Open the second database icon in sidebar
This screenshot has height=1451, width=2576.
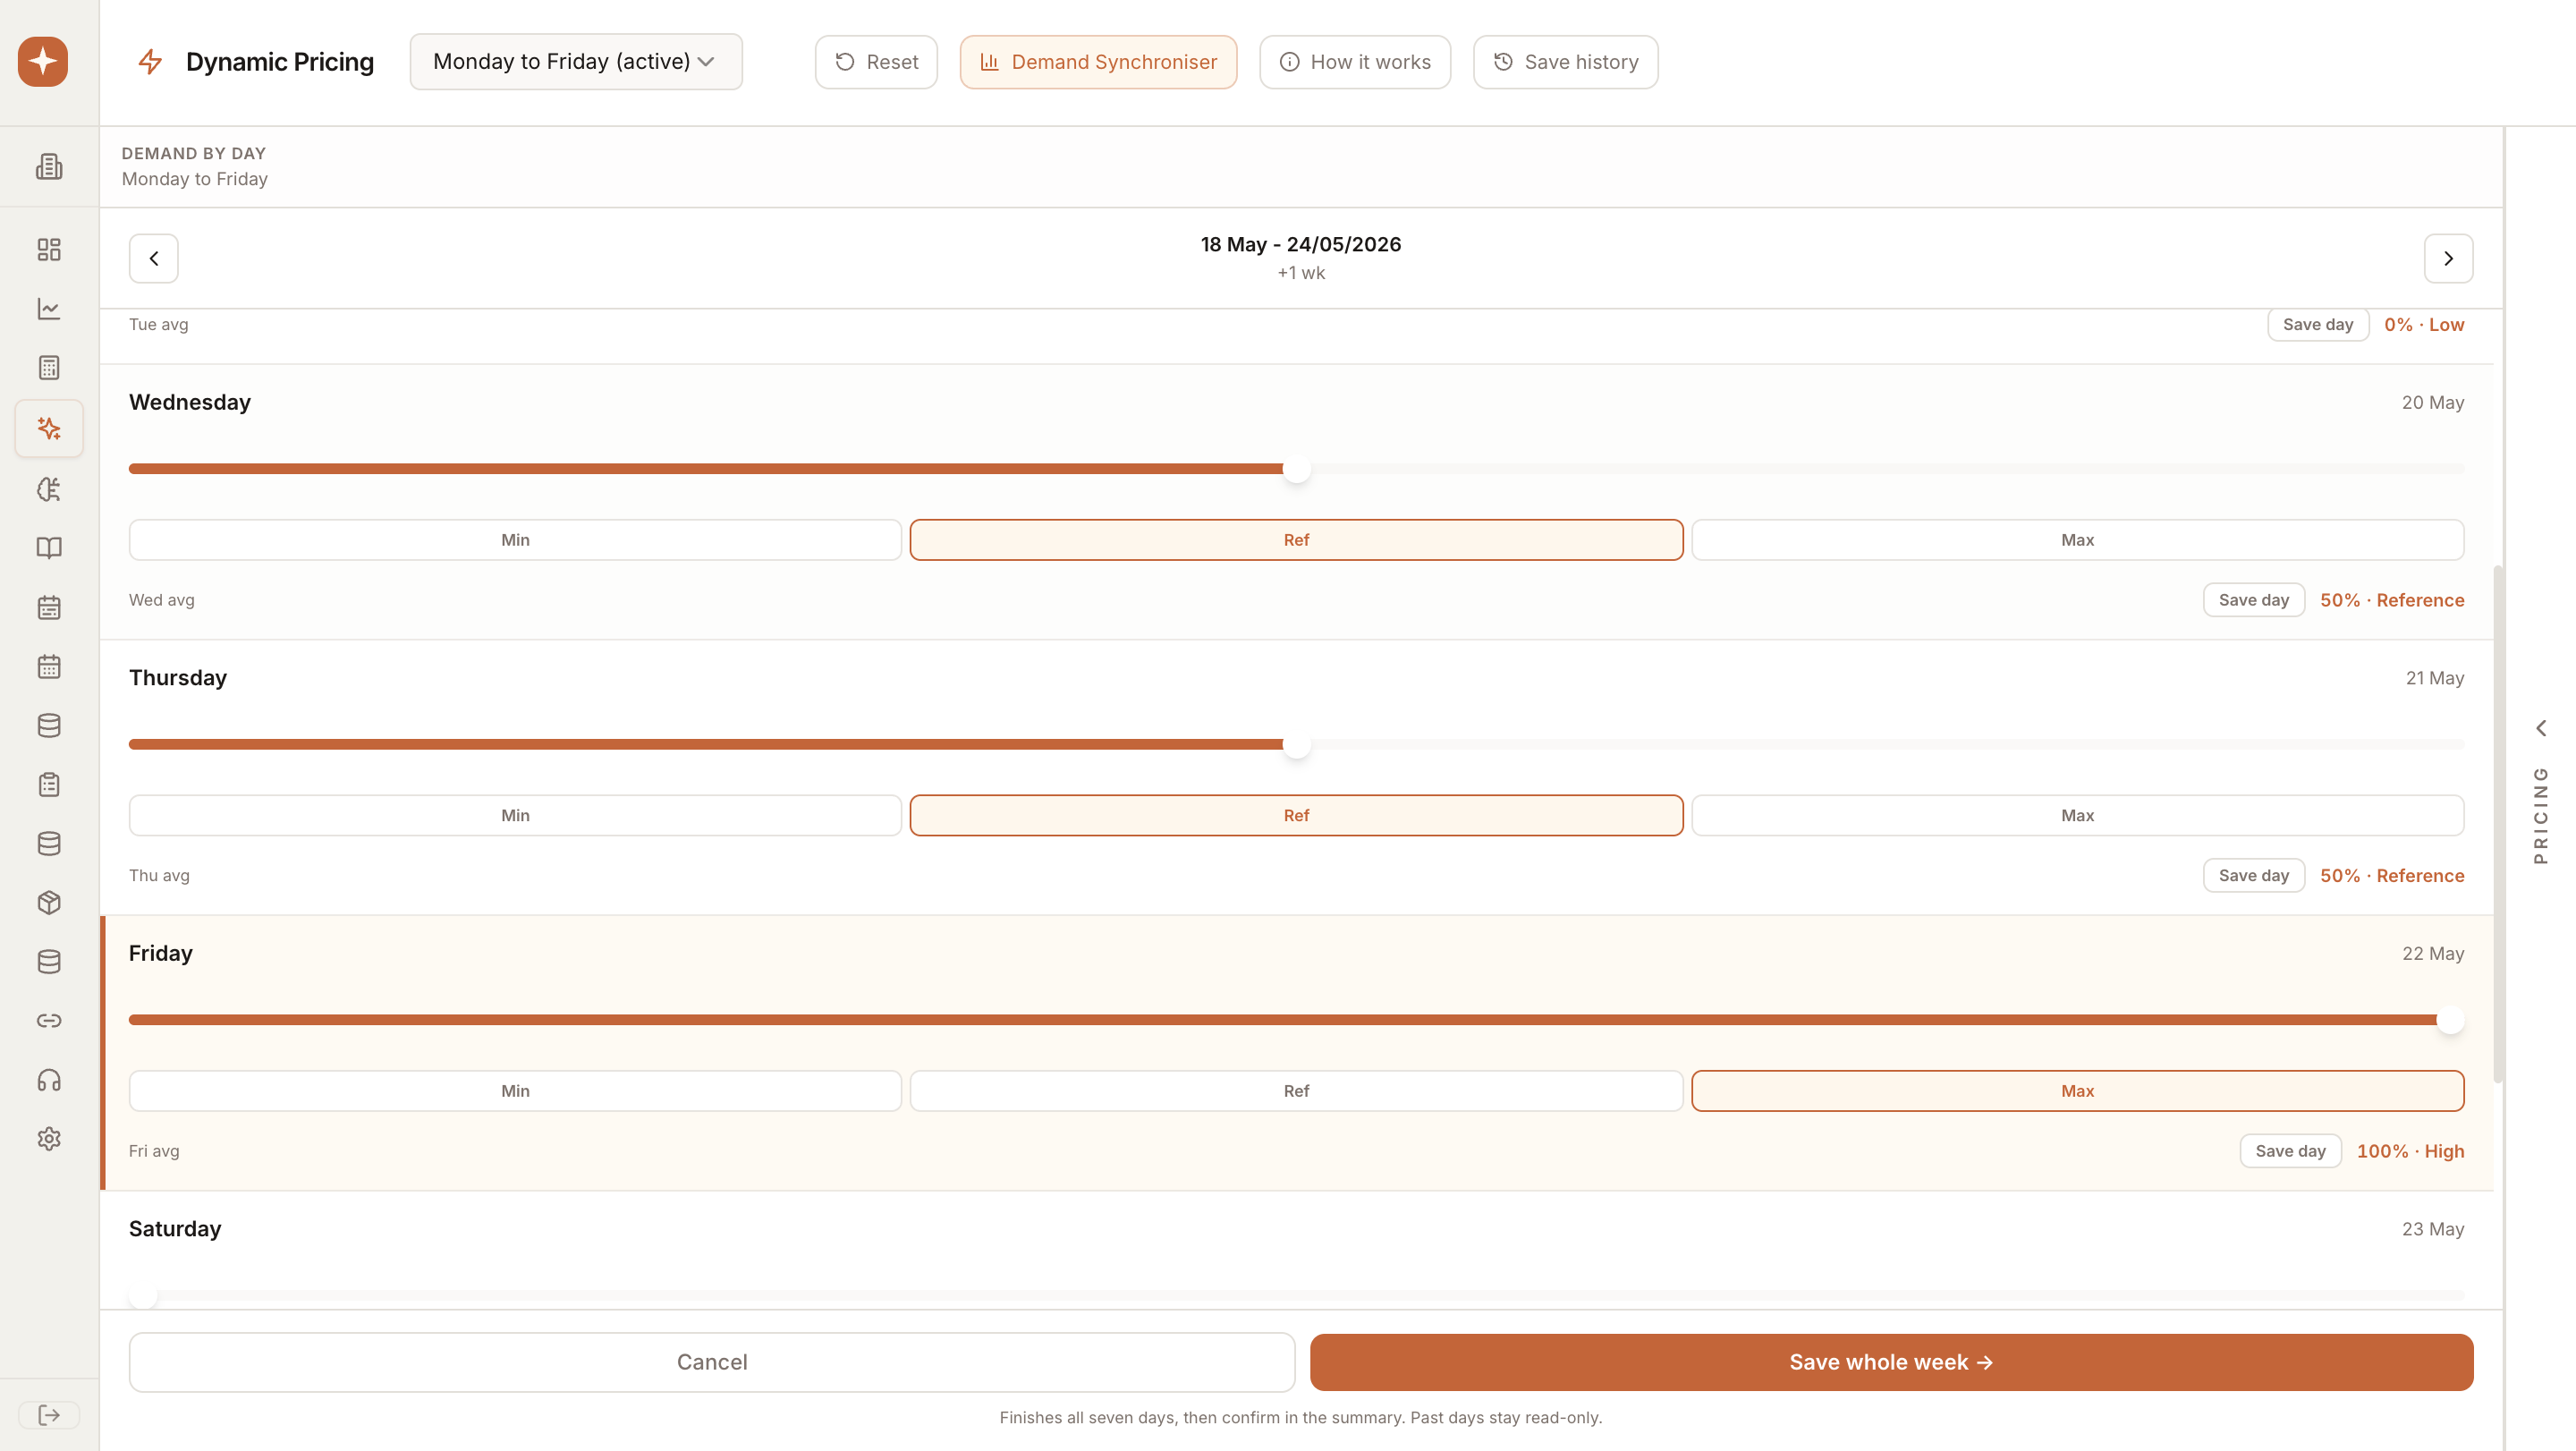tap(49, 844)
